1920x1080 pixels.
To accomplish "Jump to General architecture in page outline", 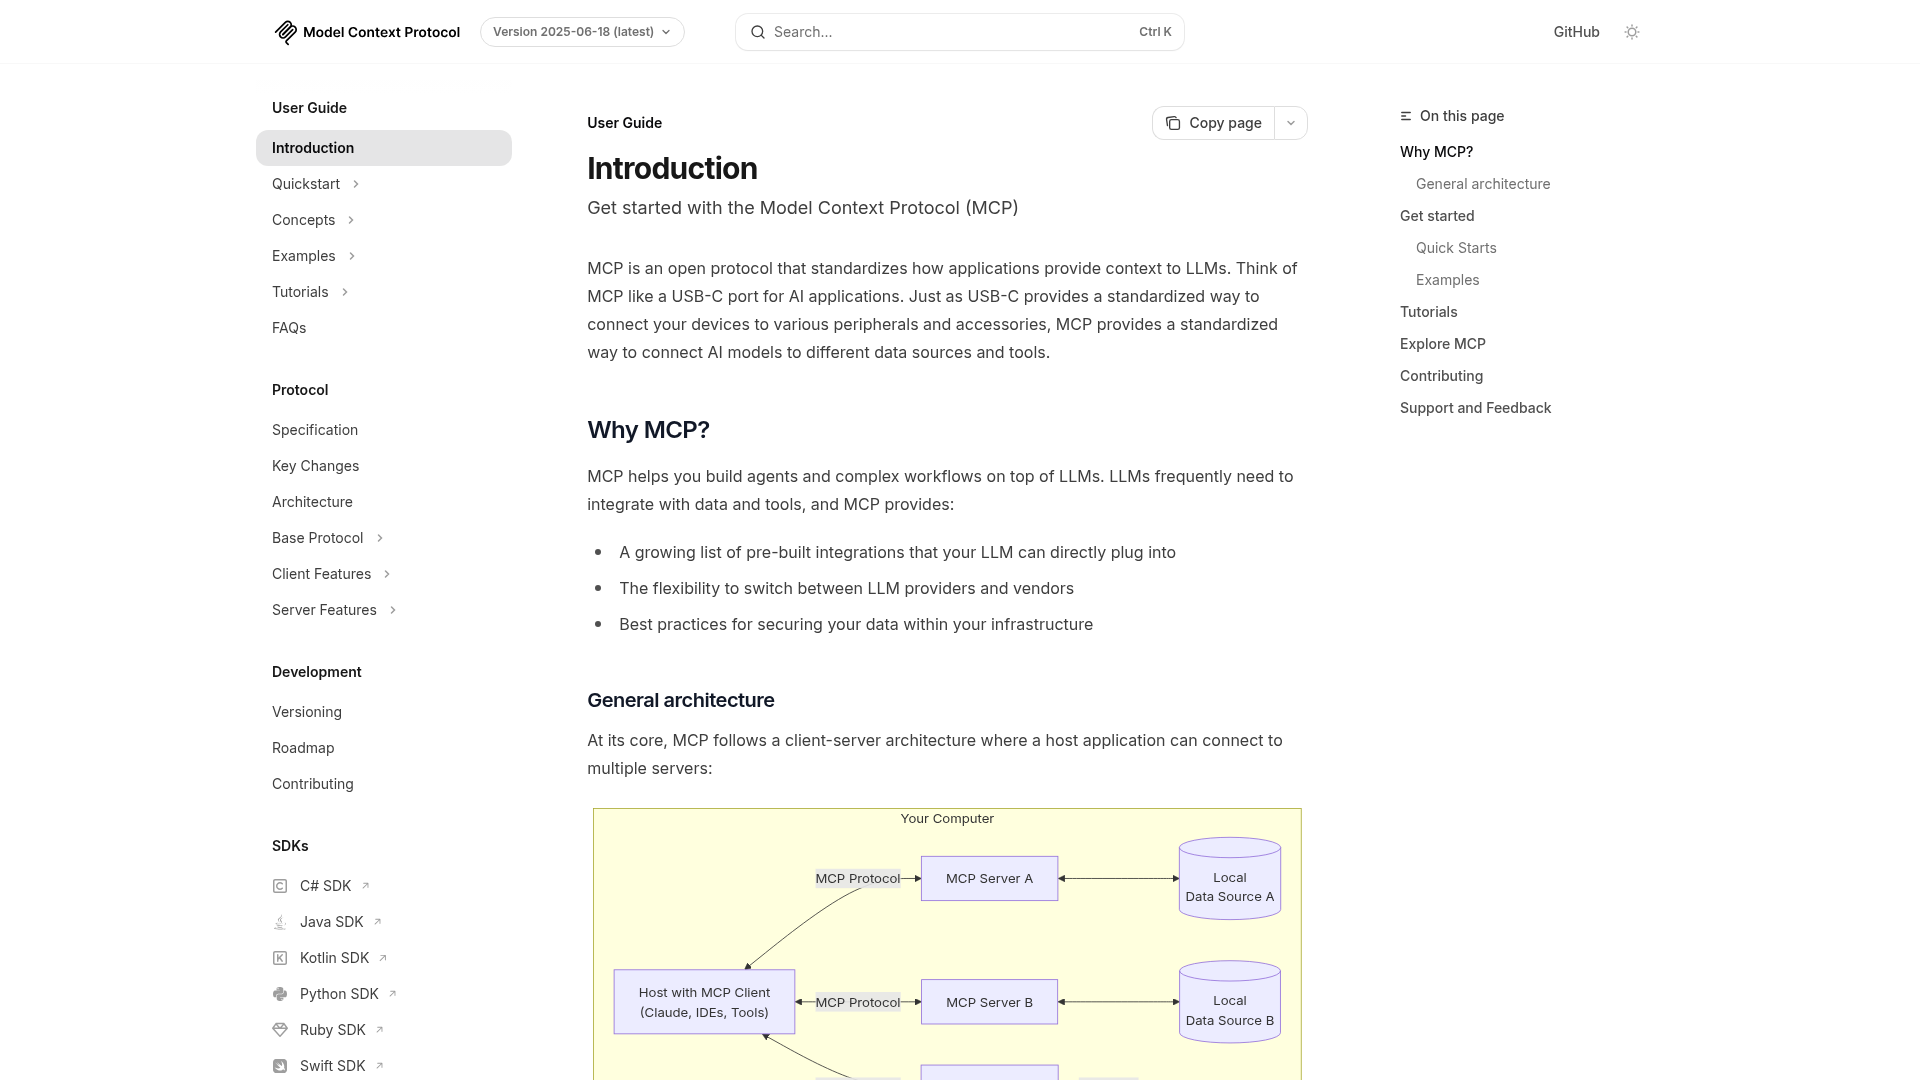I will point(1483,184).
